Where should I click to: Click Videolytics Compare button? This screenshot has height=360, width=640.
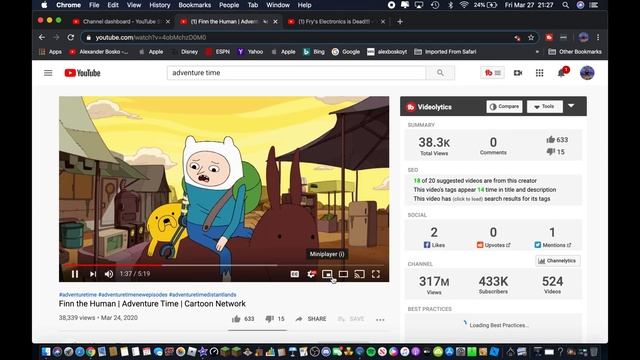pos(504,107)
